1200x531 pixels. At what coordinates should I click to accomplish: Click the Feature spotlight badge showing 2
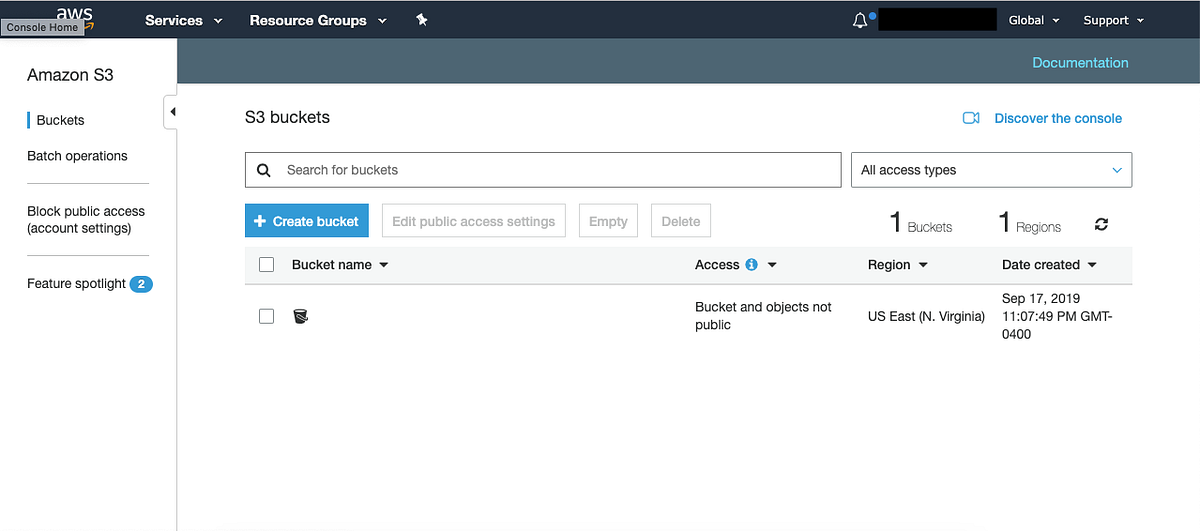(x=141, y=284)
